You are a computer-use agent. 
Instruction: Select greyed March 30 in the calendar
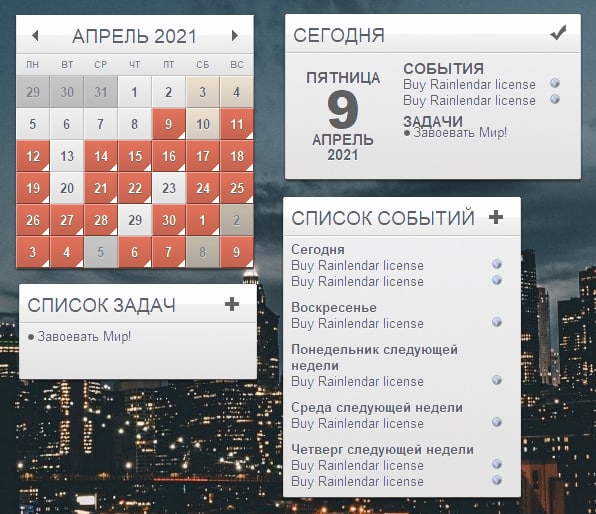[67, 92]
